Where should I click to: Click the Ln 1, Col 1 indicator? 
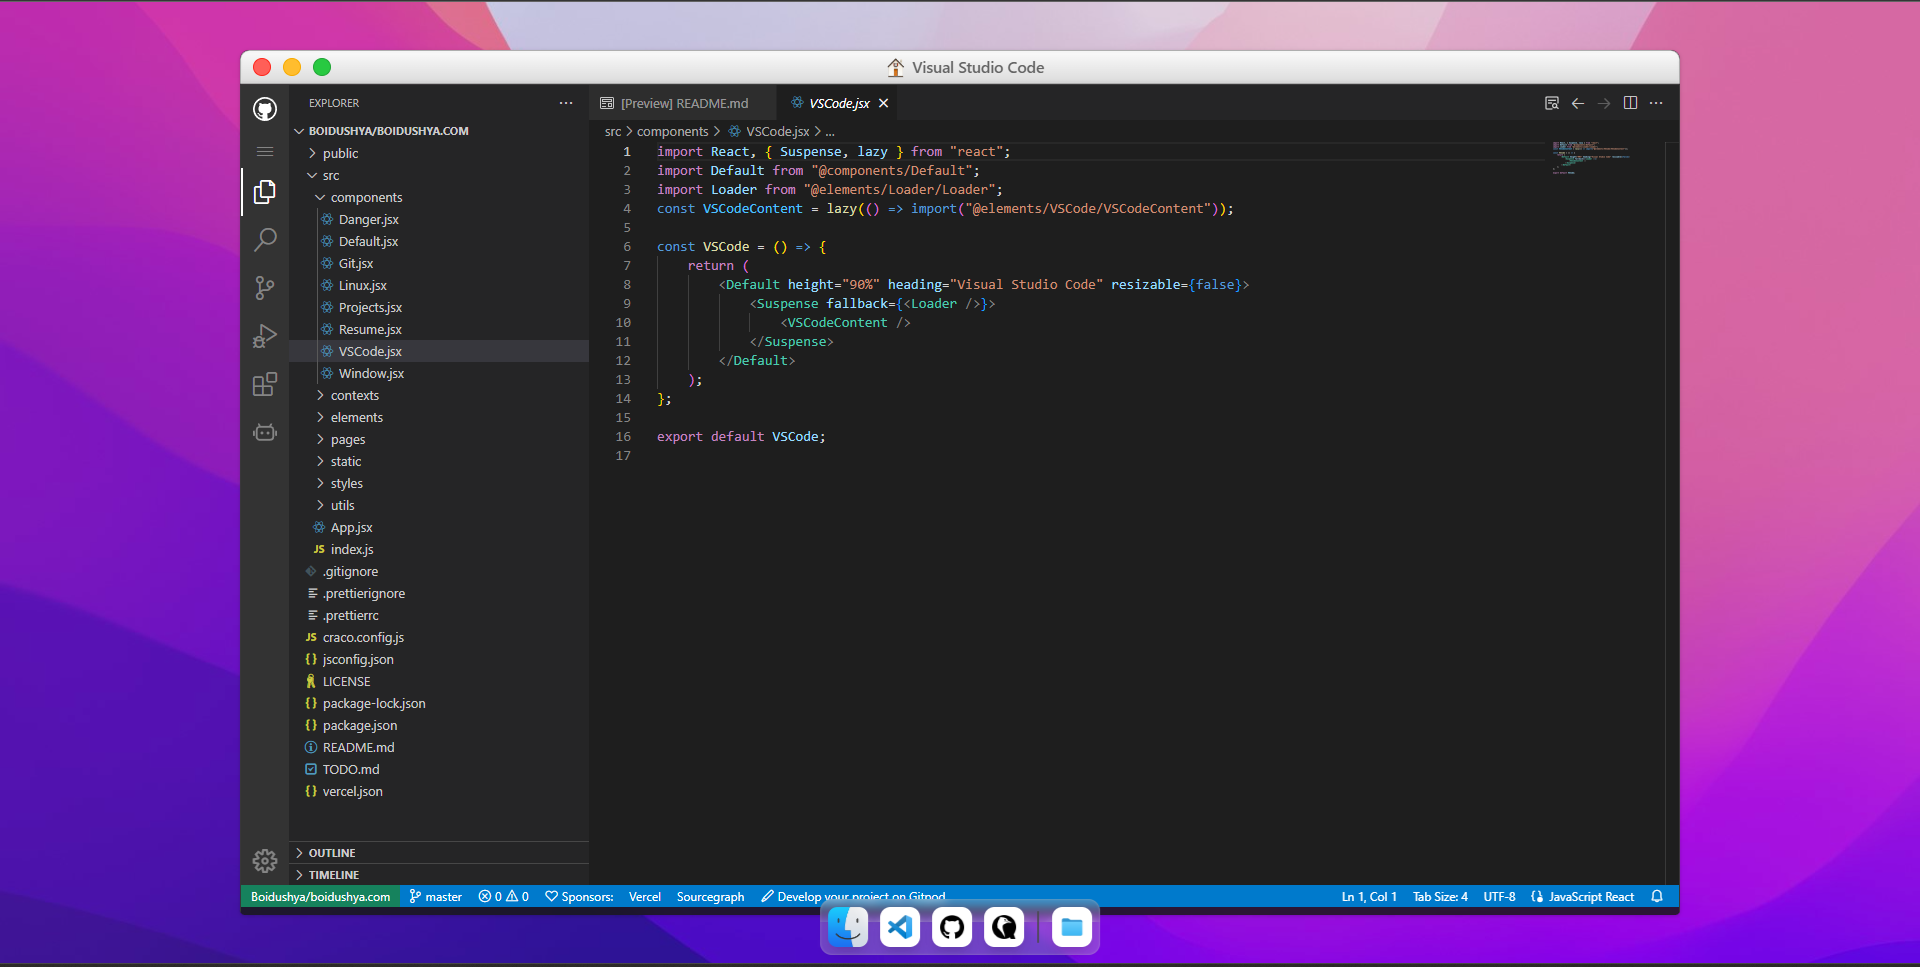tap(1369, 896)
